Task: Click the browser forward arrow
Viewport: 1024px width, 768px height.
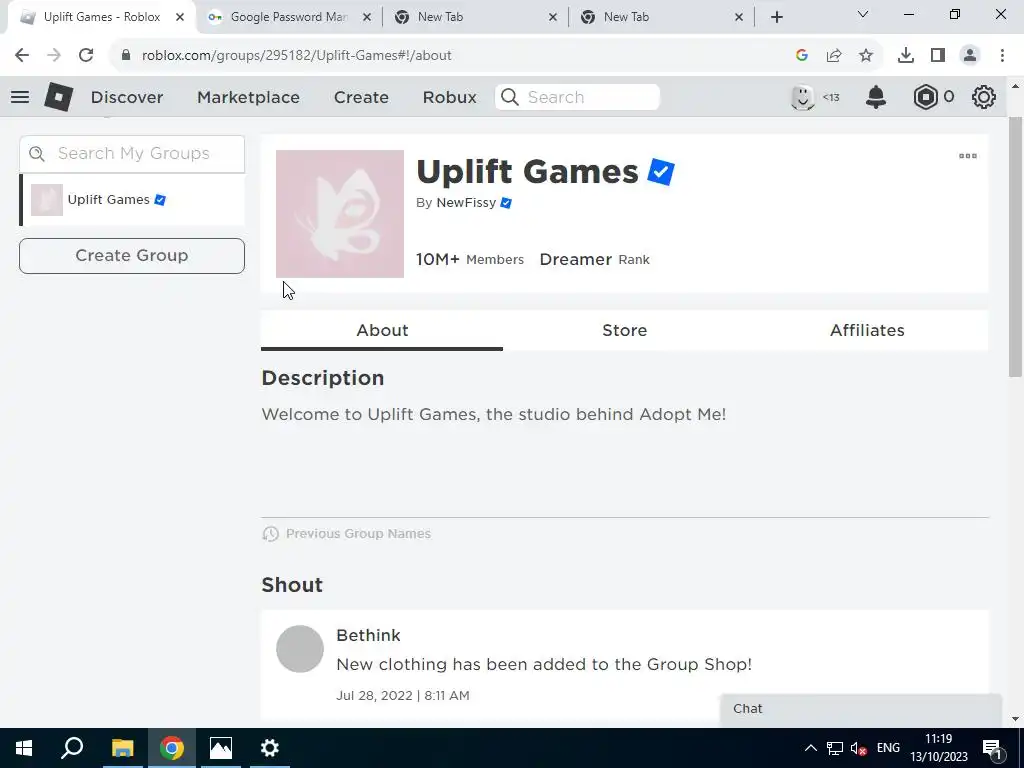Action: (x=54, y=56)
